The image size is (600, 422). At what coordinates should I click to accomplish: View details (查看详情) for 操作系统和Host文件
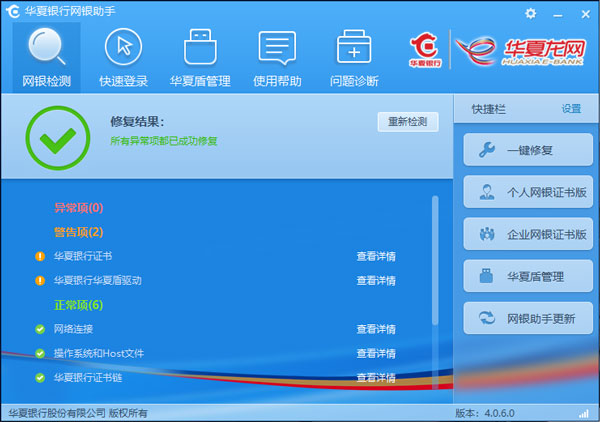(376, 354)
